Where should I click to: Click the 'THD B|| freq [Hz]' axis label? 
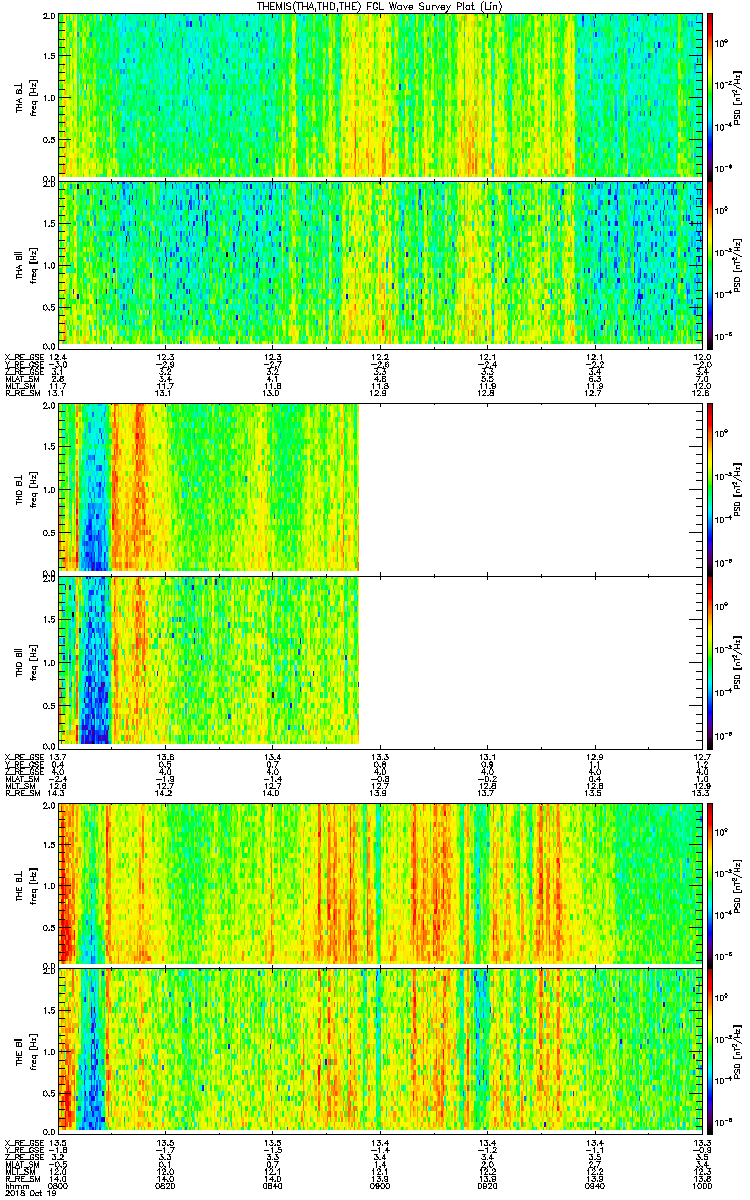pos(24,660)
